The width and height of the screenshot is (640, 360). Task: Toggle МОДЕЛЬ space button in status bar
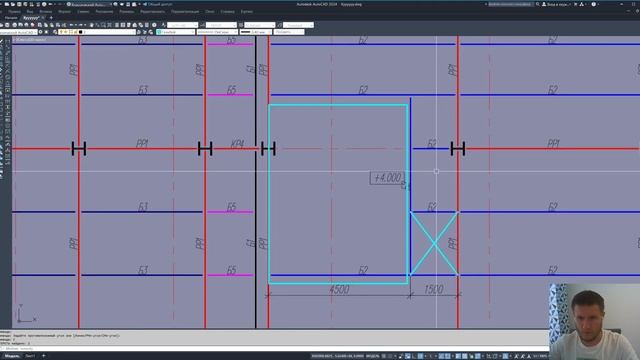point(373,356)
